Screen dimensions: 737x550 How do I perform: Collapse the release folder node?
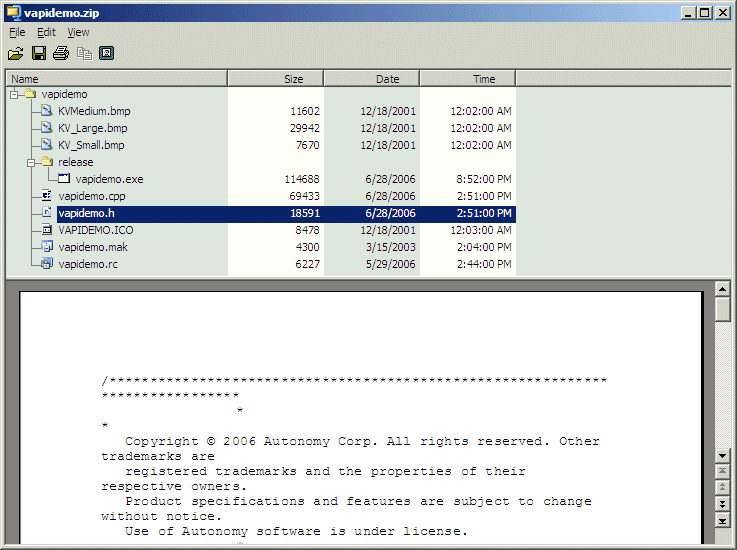(31, 162)
